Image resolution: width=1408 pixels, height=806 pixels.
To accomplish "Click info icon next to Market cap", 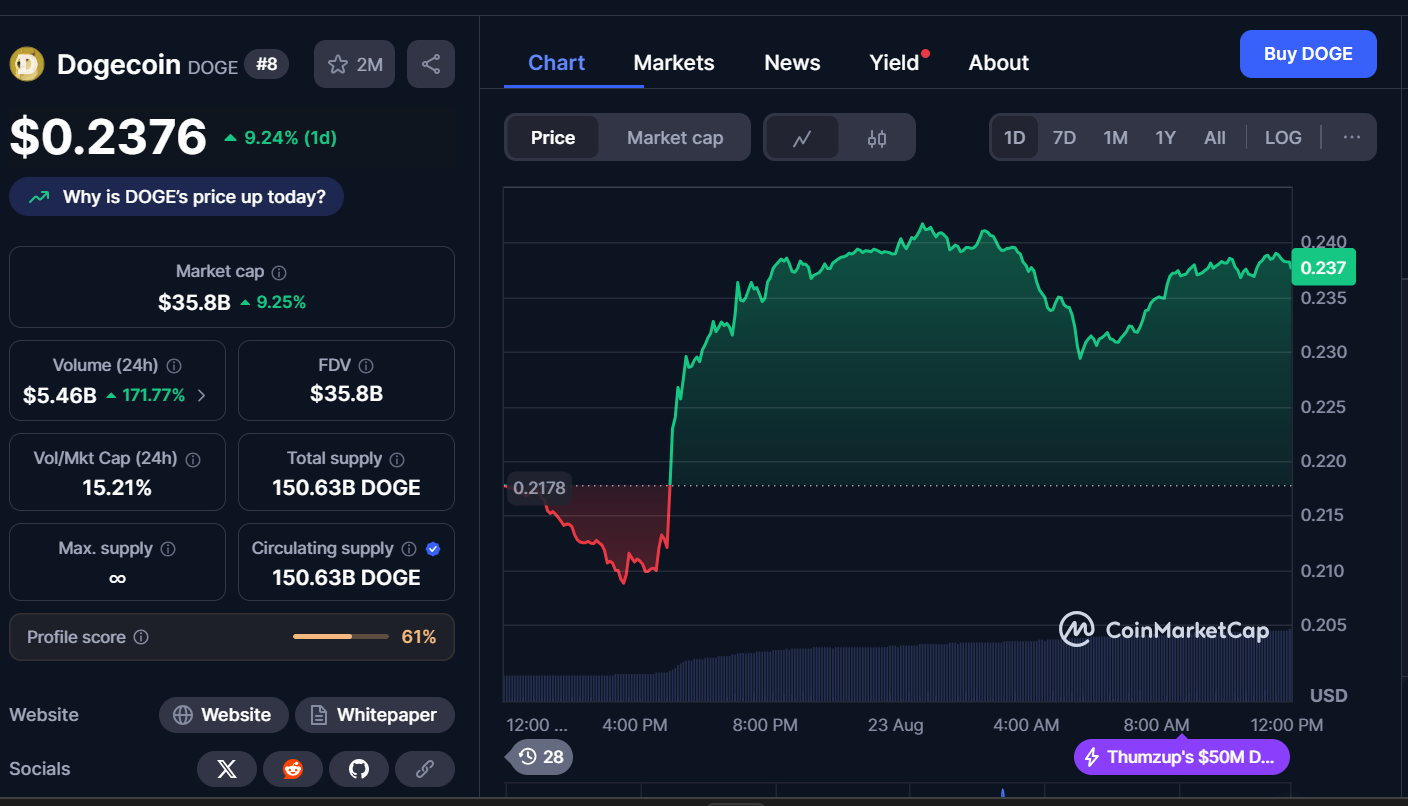I will click(x=279, y=272).
